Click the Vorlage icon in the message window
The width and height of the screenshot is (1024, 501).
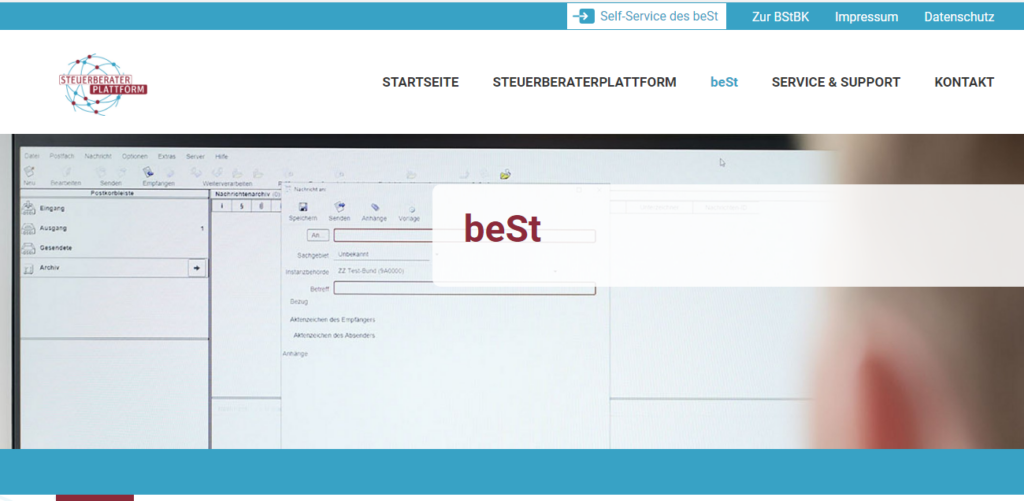[x=410, y=208]
